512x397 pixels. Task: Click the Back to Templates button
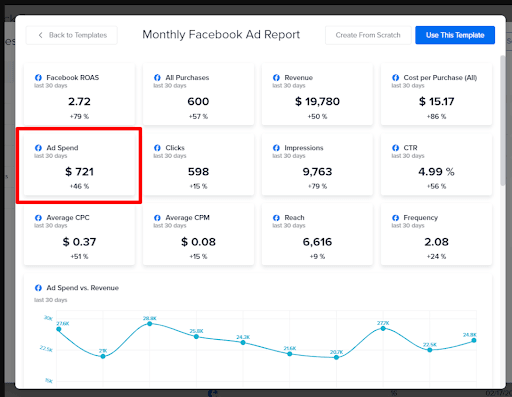[x=72, y=35]
